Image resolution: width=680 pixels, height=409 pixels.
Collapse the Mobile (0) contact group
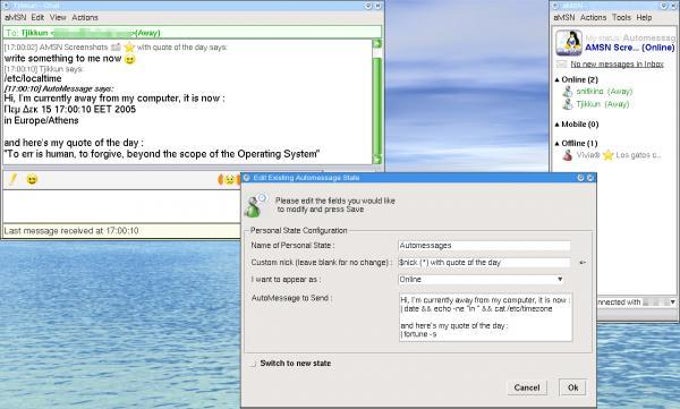pyautogui.click(x=557, y=124)
